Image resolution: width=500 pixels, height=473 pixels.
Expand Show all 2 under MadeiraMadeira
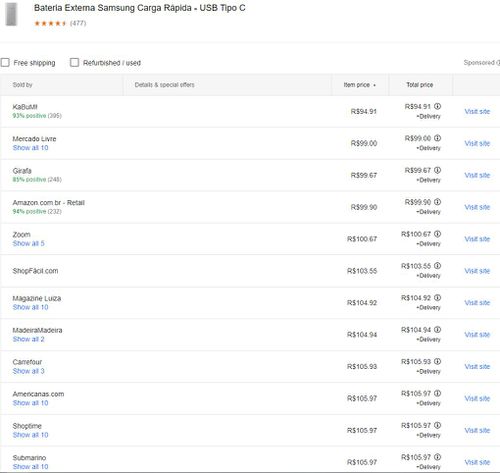click(x=28, y=339)
